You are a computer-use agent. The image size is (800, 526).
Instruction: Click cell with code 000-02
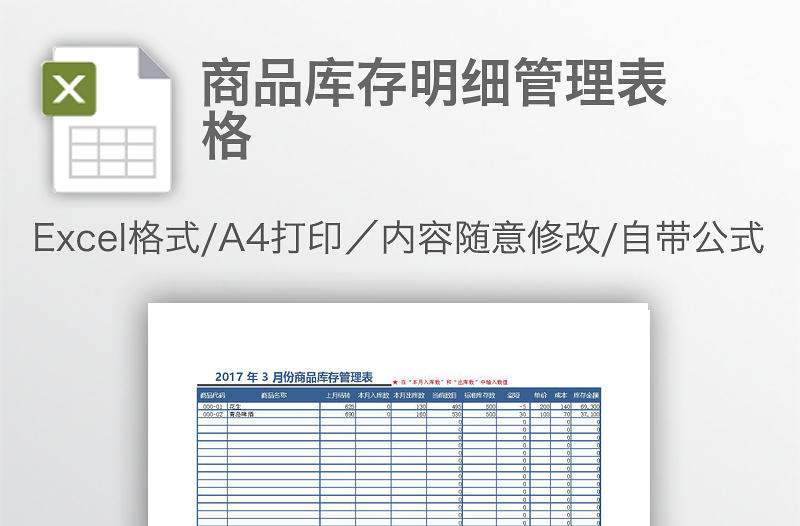213,414
